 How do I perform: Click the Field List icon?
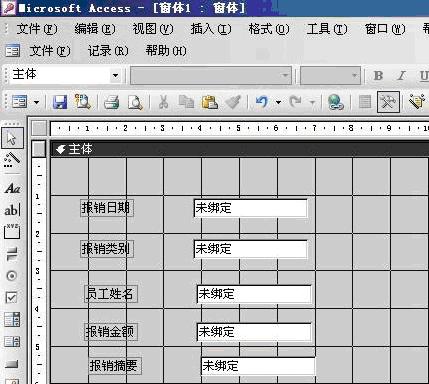pyautogui.click(x=365, y=102)
